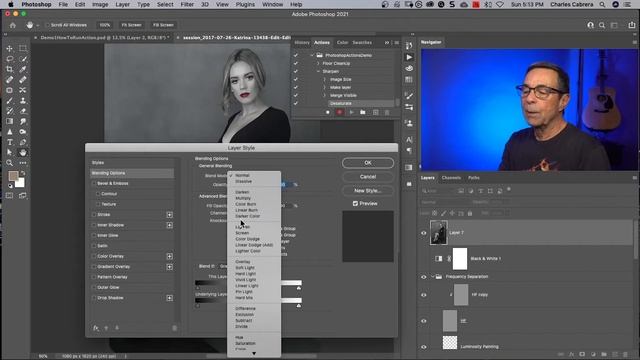
Task: Toggle visibility of Frequency Separation group
Action: click(x=424, y=277)
